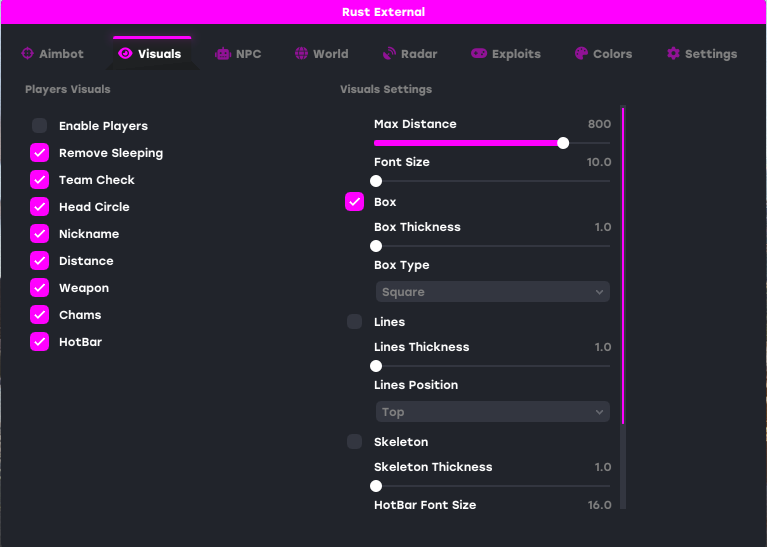The image size is (767, 547).
Task: Click the chevron arrow on Square dropdown
Action: click(599, 292)
